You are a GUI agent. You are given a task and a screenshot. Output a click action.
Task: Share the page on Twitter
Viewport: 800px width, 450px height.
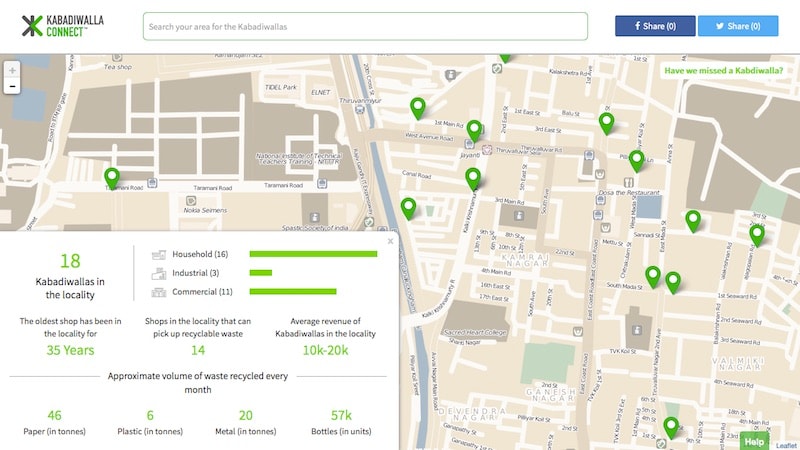[738, 26]
